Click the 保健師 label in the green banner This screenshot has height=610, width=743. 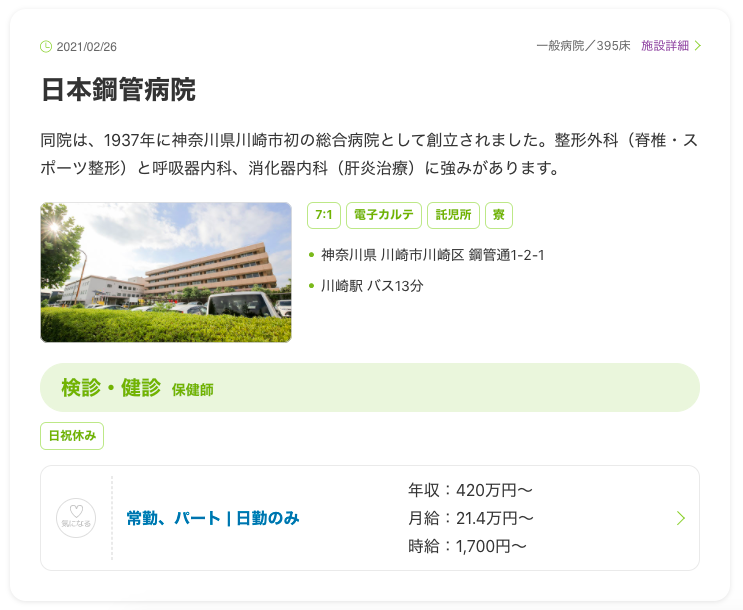coord(192,390)
